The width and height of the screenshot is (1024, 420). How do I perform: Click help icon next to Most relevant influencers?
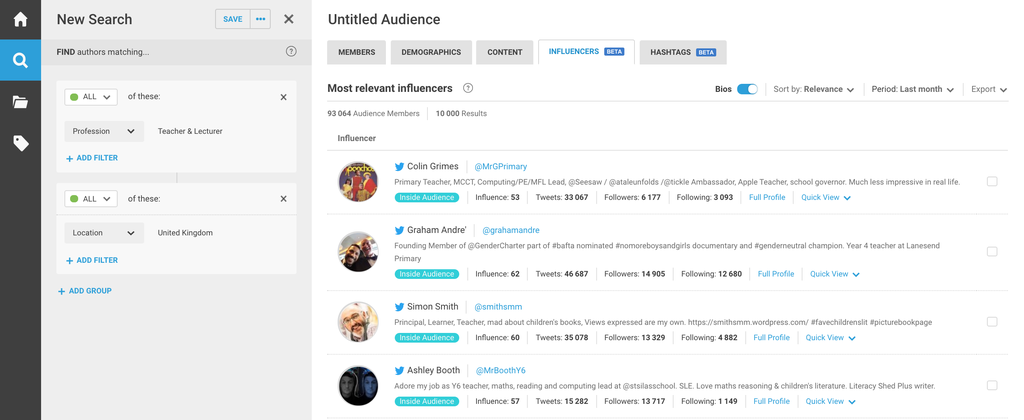point(468,88)
